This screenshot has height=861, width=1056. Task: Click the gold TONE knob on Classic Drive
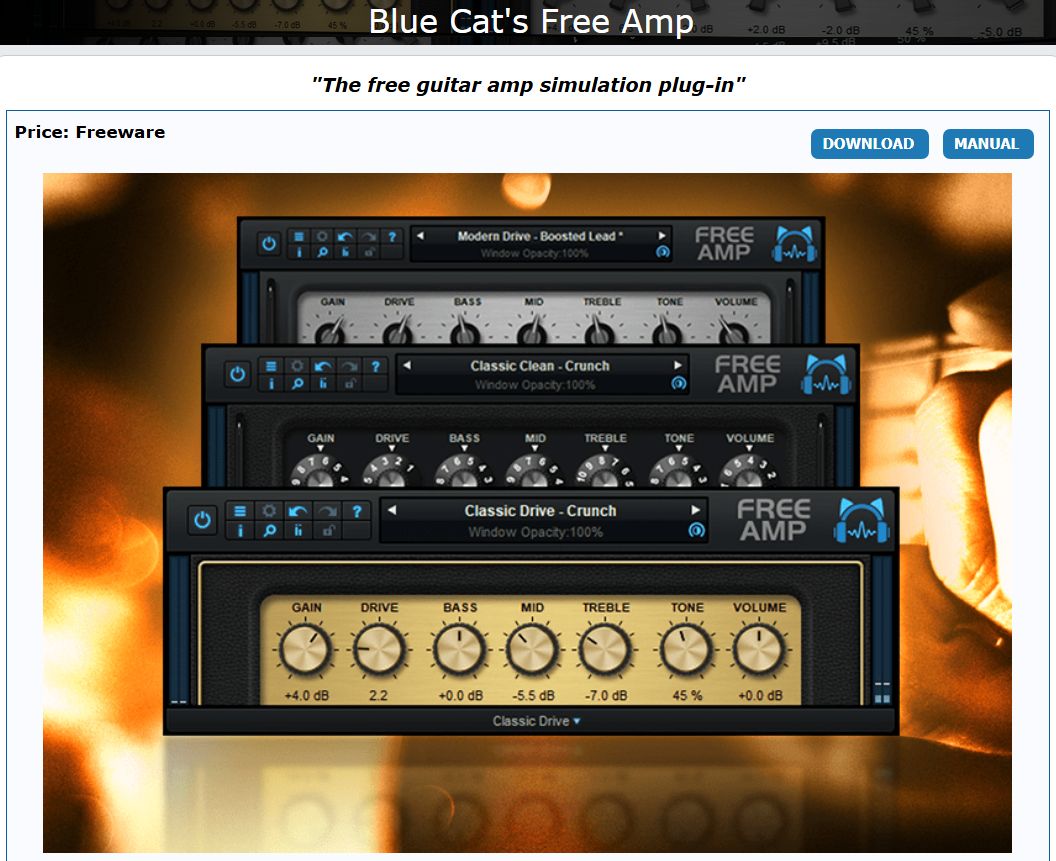[x=686, y=650]
